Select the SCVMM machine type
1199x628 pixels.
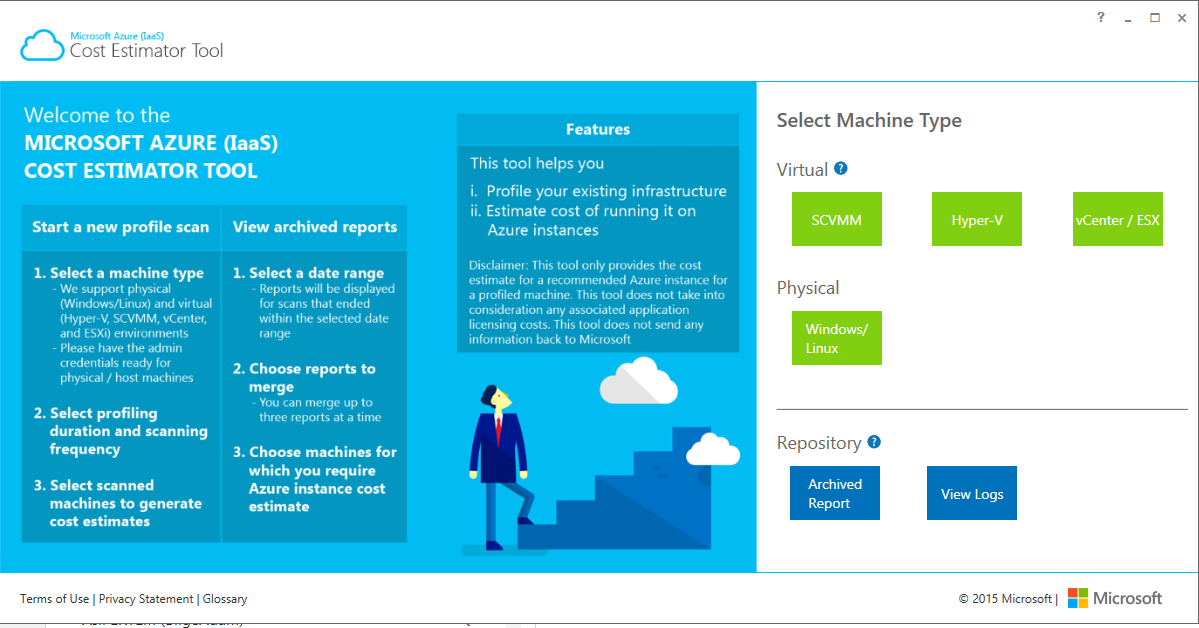click(837, 220)
